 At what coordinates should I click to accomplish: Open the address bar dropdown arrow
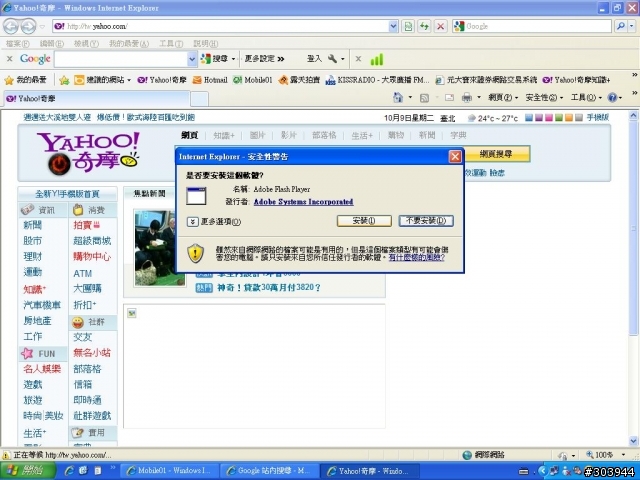(x=393, y=26)
